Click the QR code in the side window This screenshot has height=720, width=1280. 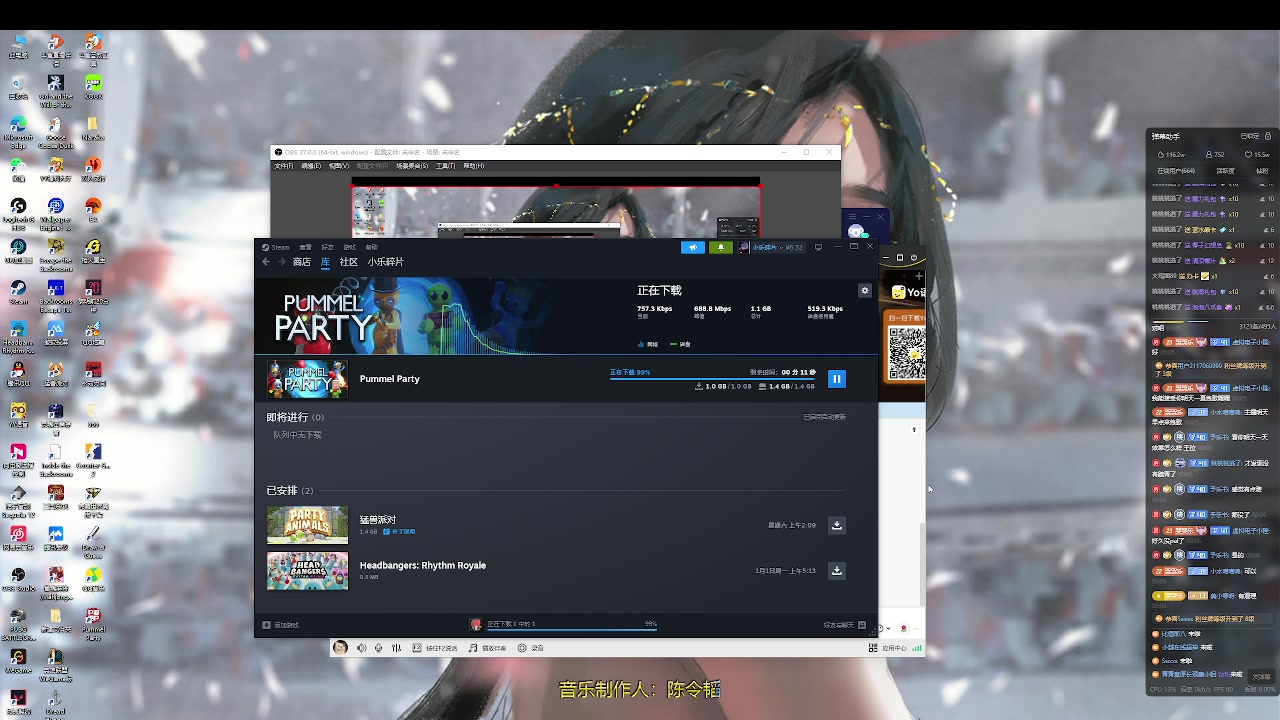coord(906,353)
